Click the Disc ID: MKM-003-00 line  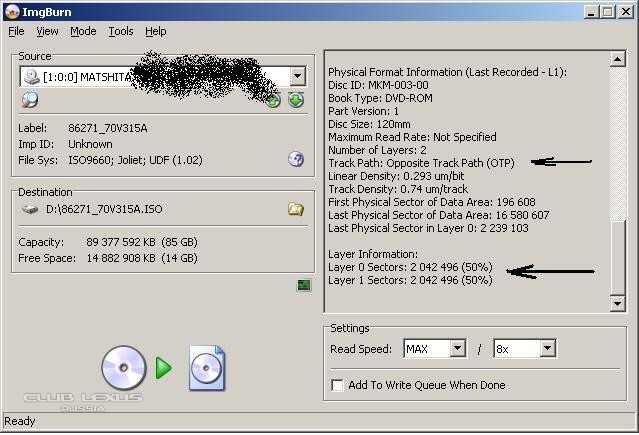pos(378,85)
